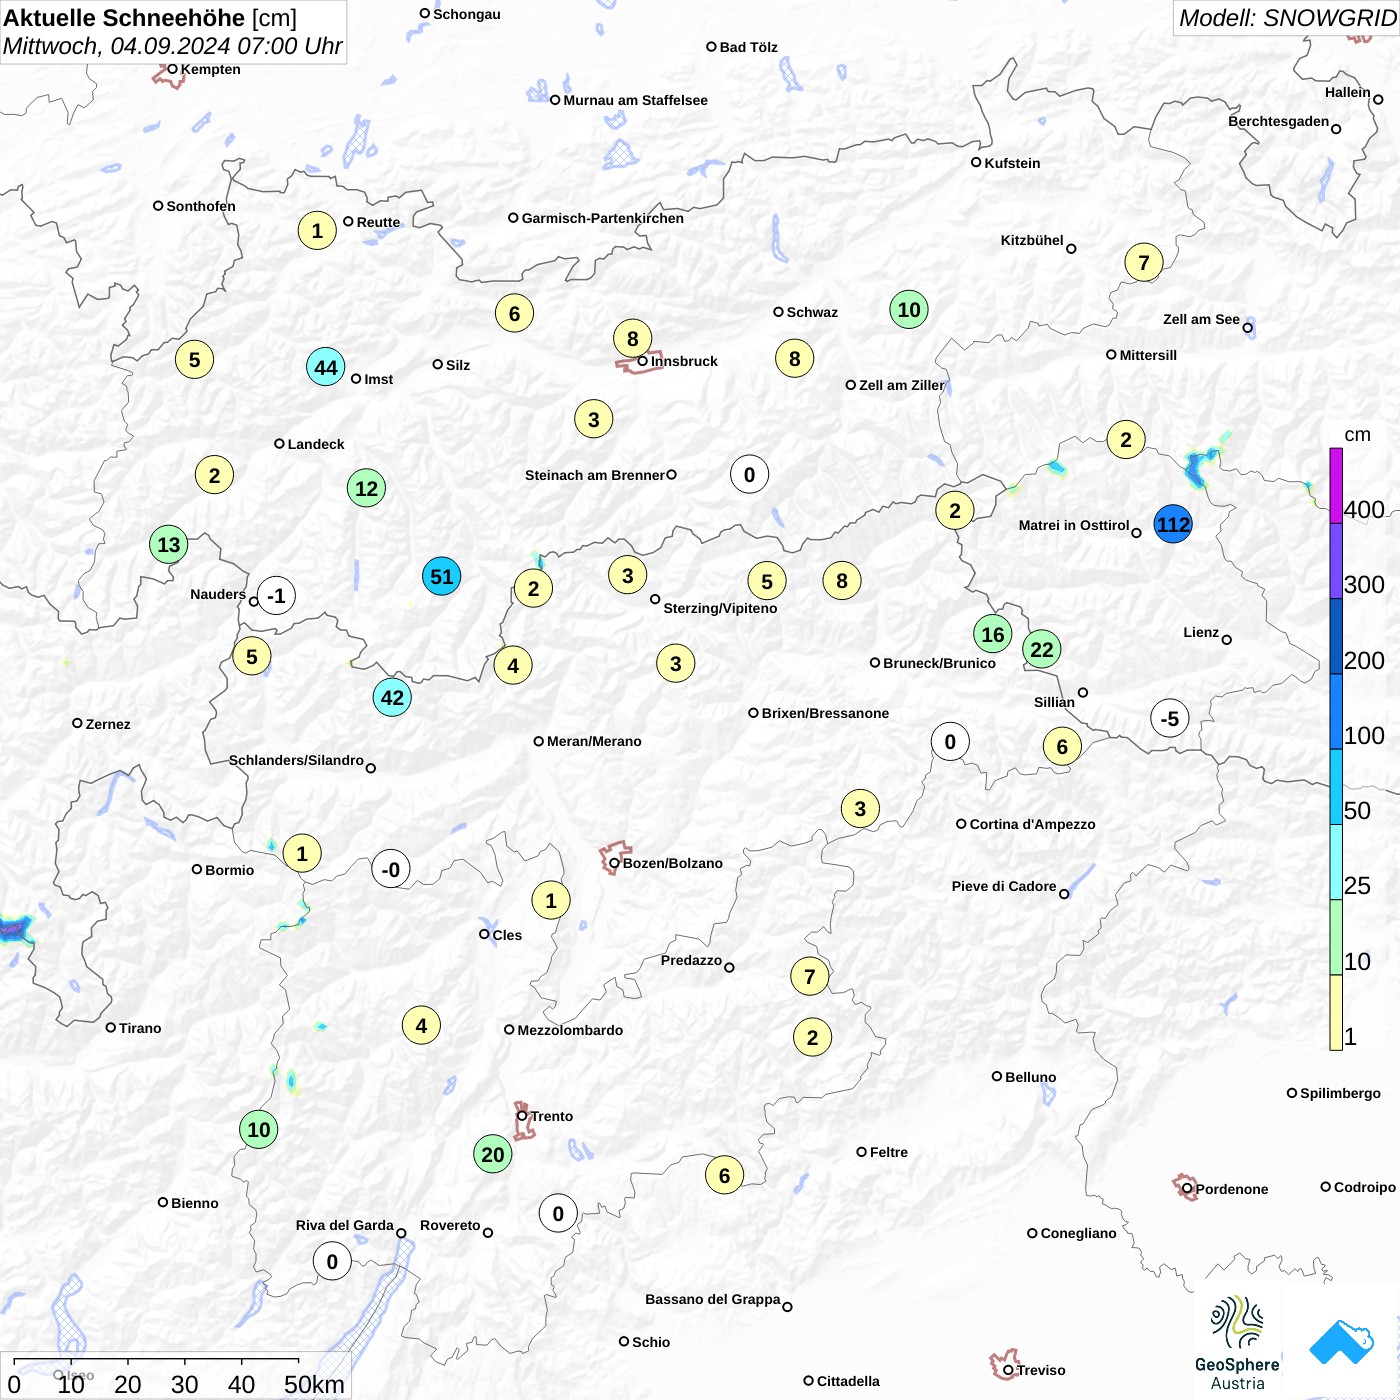Click the yellow 1 cm legend color
This screenshot has width=1400, height=1400.
coord(1336,1012)
